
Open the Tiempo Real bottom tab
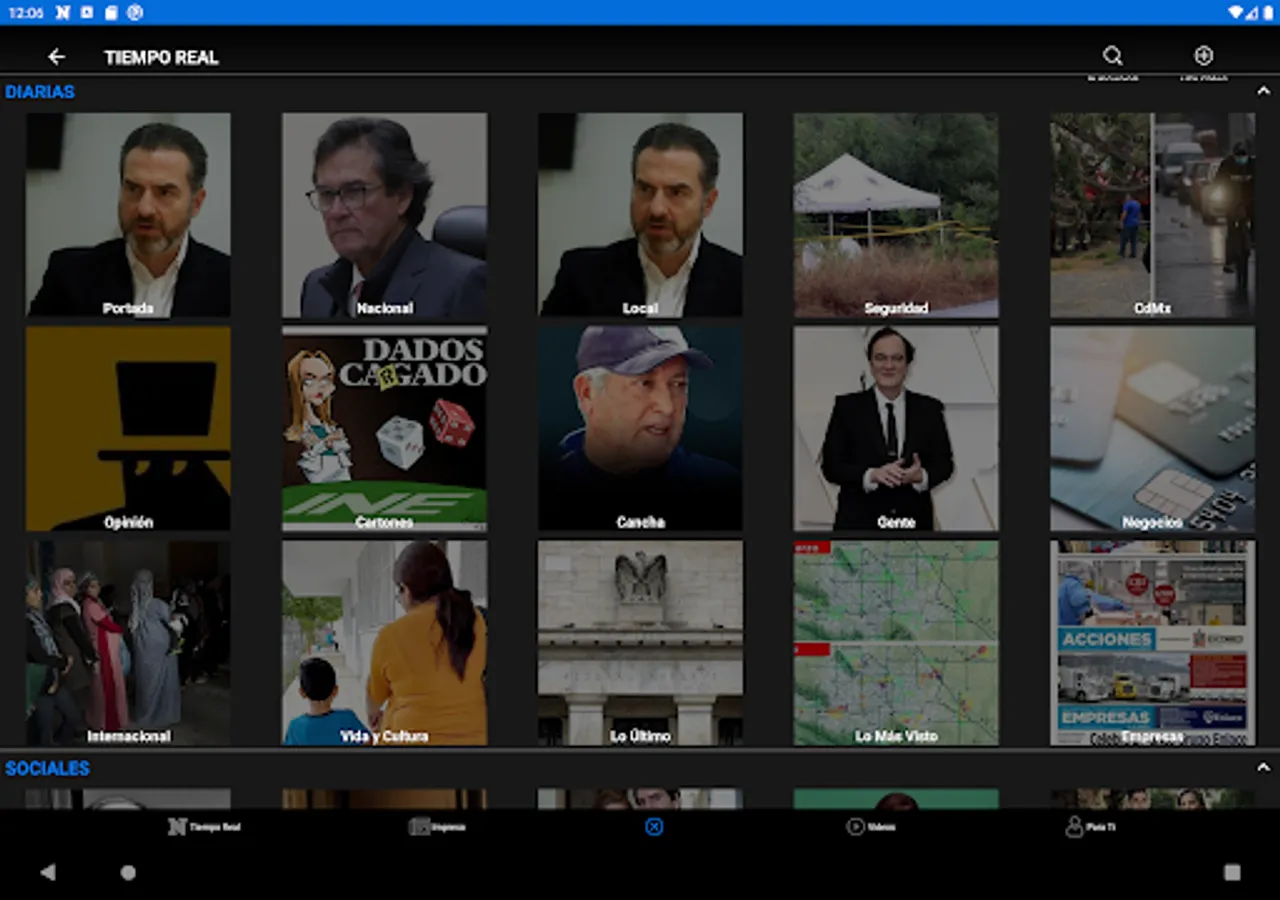[x=204, y=827]
